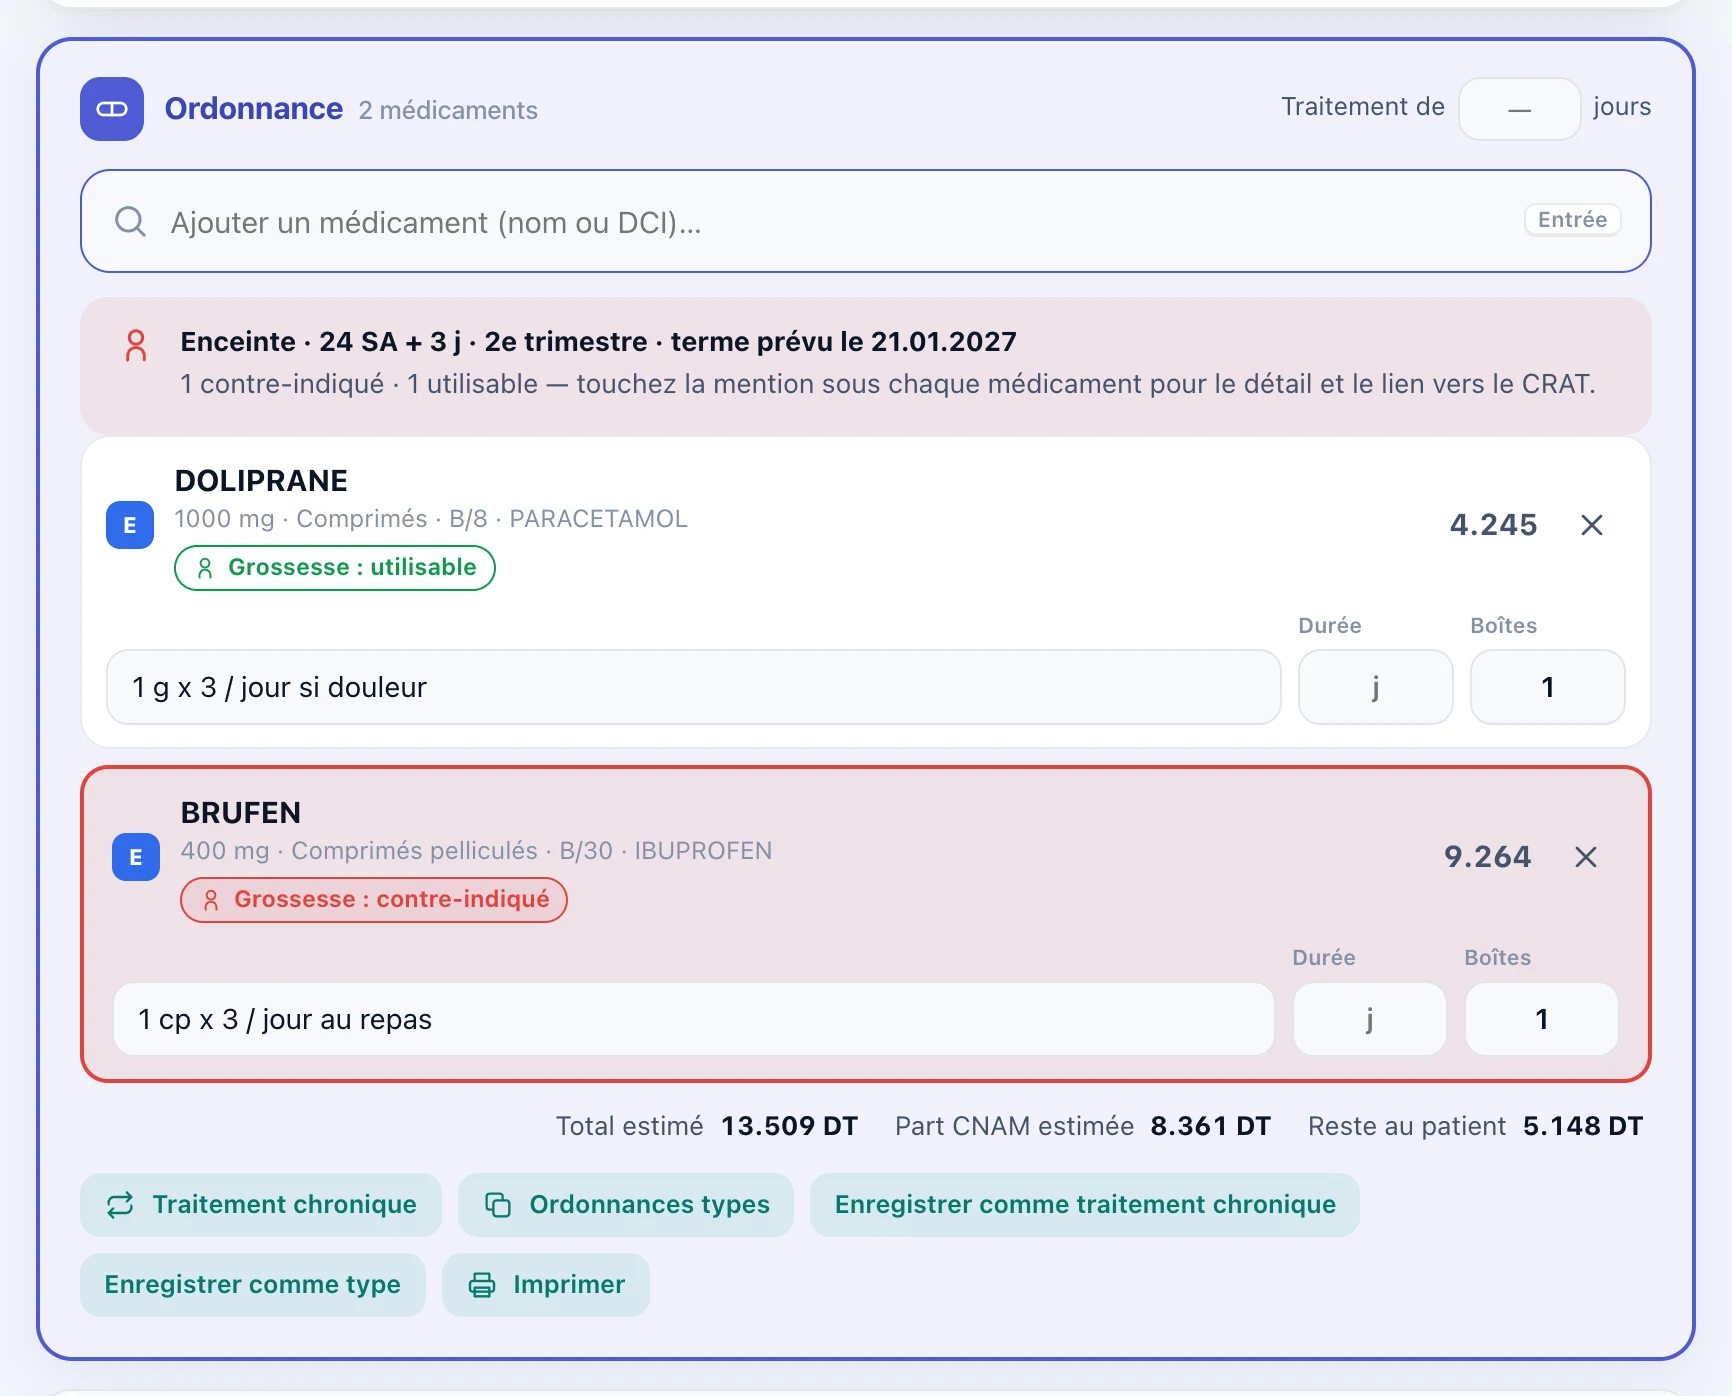Click the 'Reste au patient' value 5.148 DT
The height and width of the screenshot is (1396, 1732).
coord(1583,1127)
